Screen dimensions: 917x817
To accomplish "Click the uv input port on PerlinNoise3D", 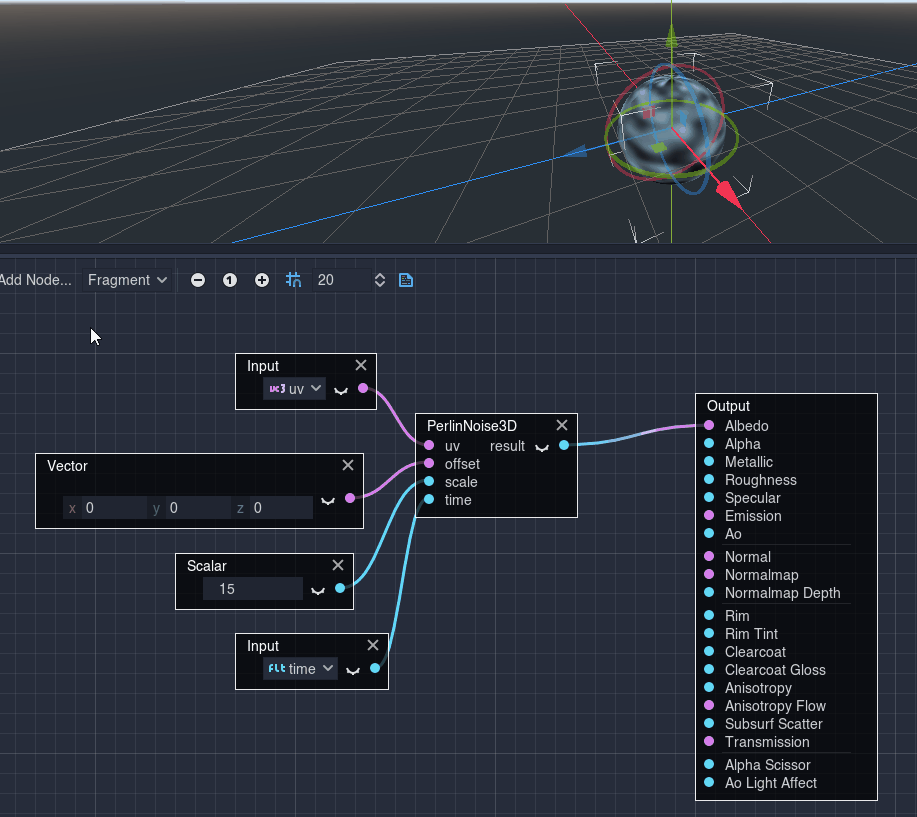I will point(428,446).
